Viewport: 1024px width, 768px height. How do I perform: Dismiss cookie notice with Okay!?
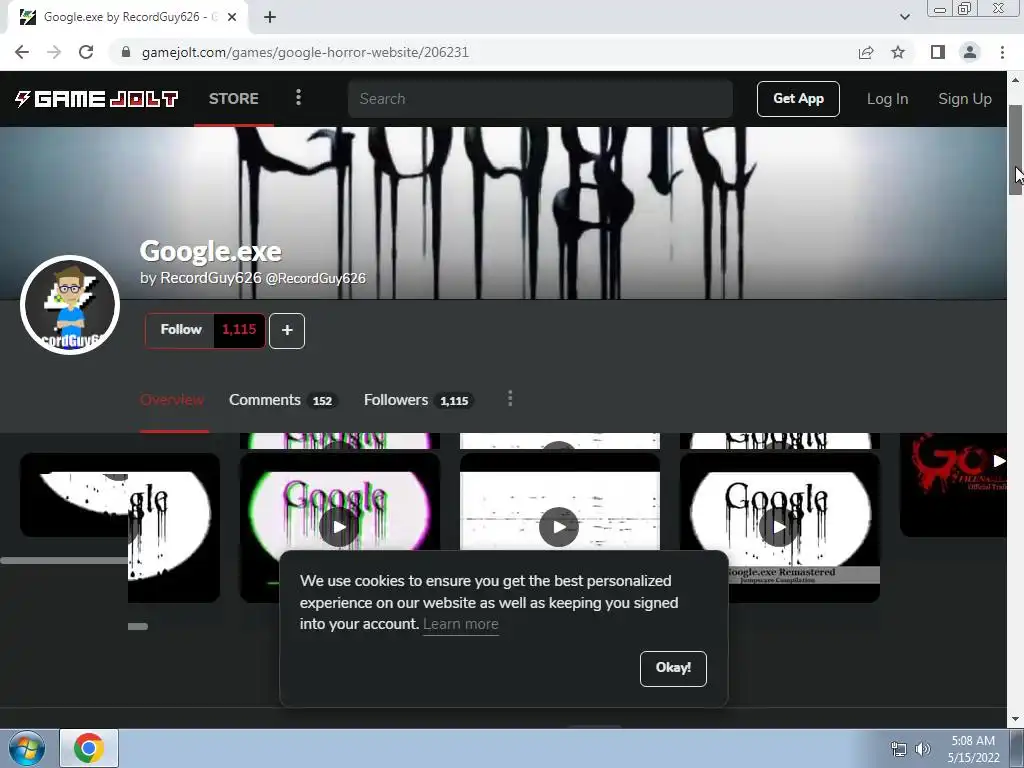pos(673,668)
